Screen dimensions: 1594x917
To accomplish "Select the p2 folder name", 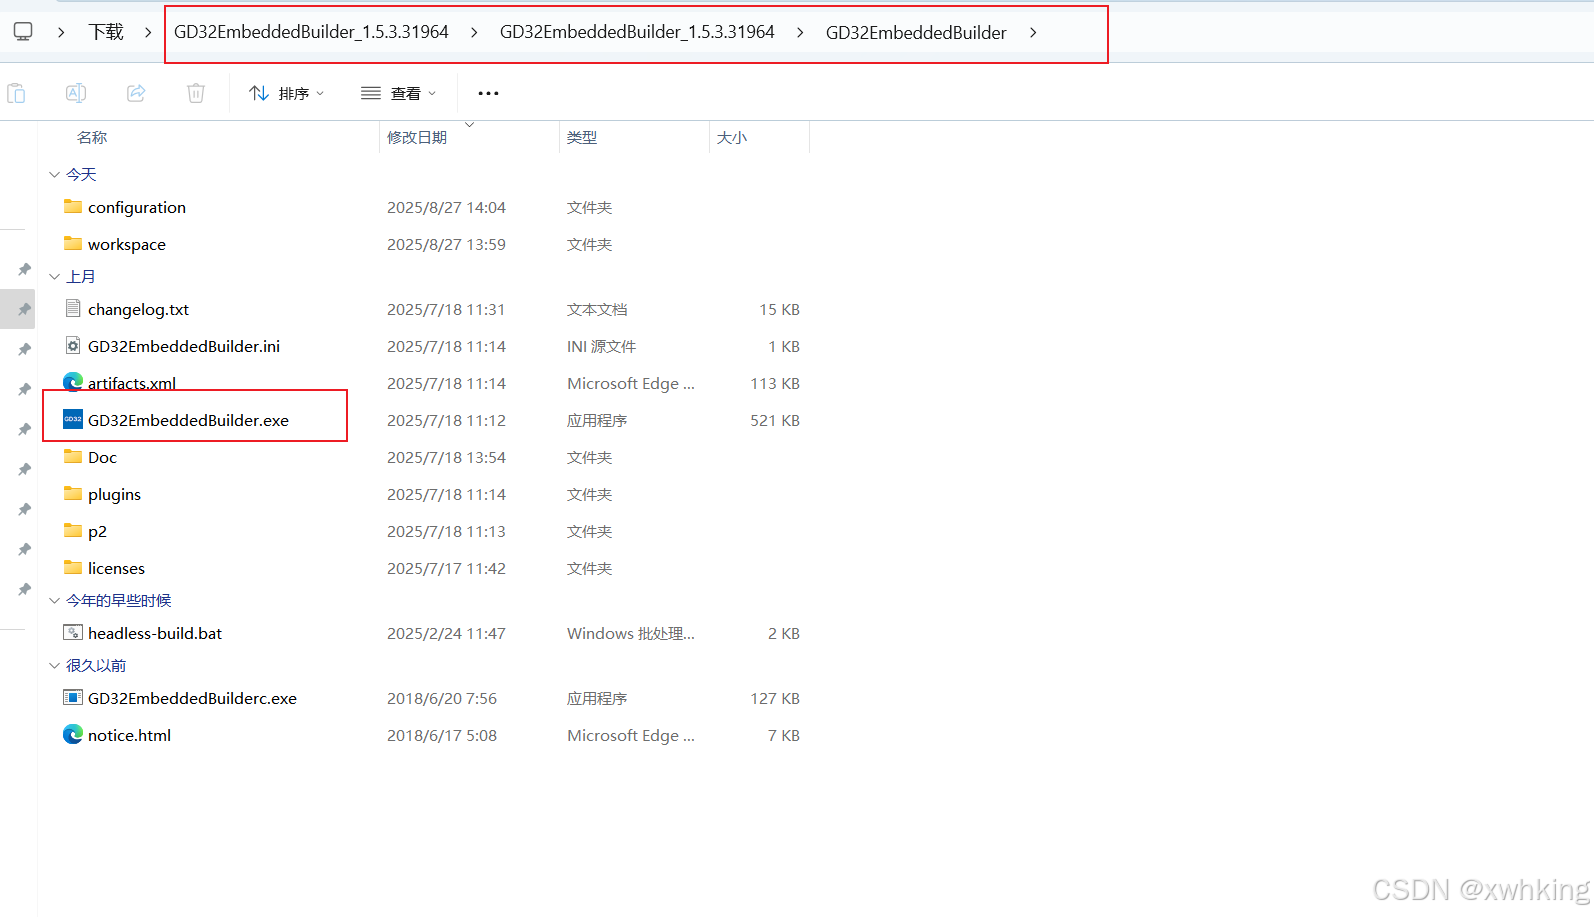I will [x=97, y=532].
